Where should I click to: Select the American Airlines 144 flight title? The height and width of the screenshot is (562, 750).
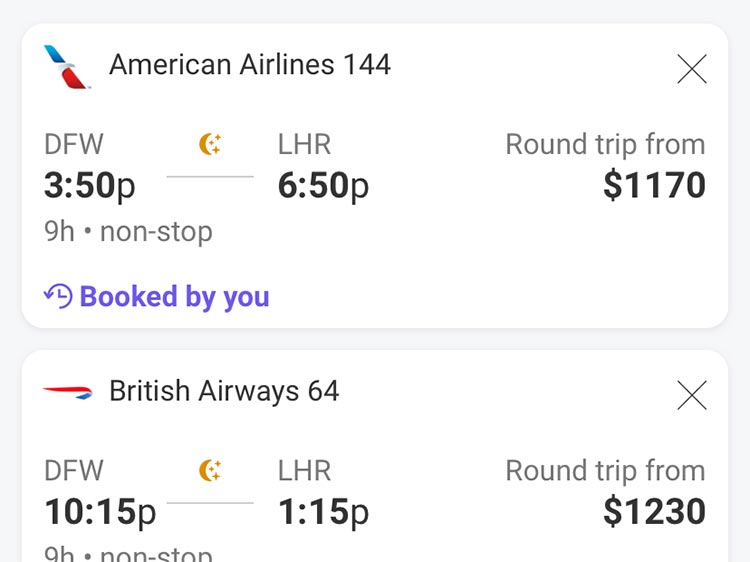pos(250,65)
